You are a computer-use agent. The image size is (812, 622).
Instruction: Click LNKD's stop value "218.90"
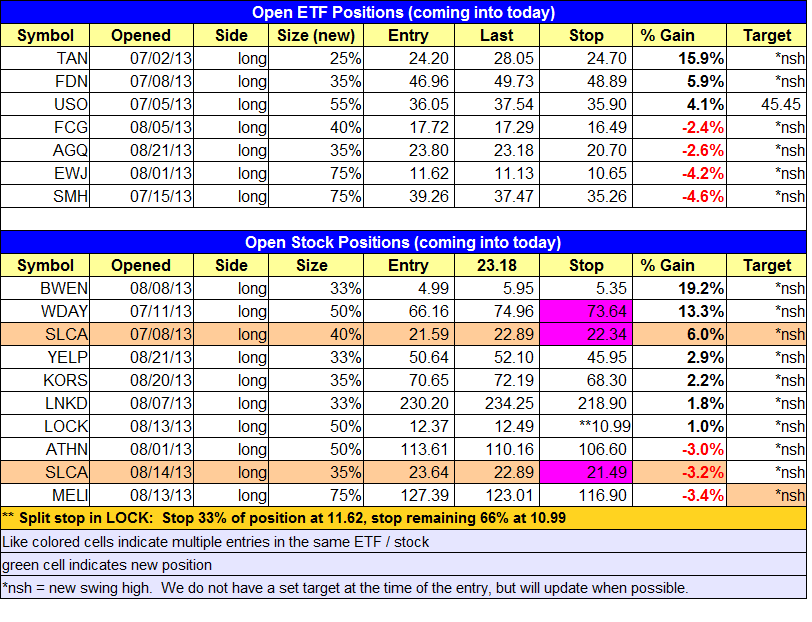point(586,403)
